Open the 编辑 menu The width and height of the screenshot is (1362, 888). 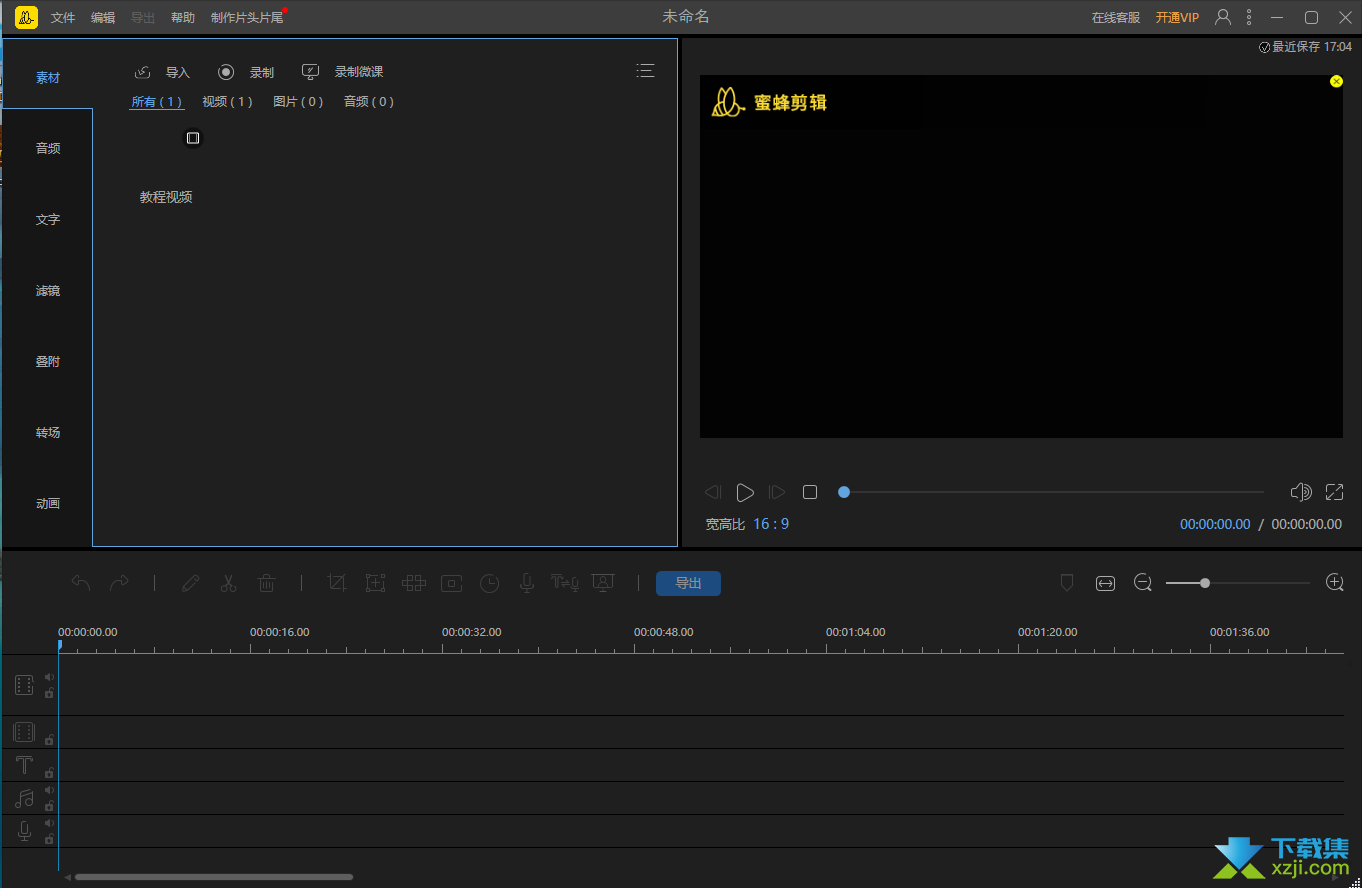pyautogui.click(x=103, y=18)
